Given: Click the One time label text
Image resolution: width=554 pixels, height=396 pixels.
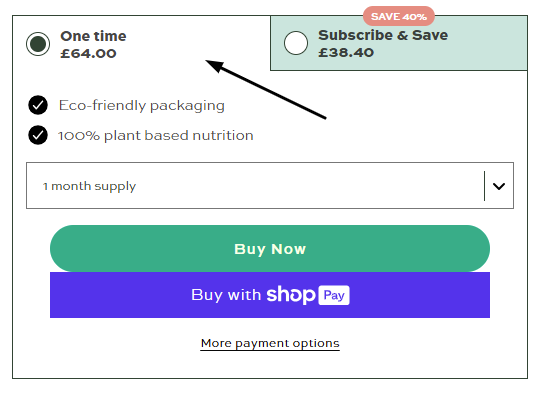Looking at the screenshot, I should pyautogui.click(x=93, y=36).
